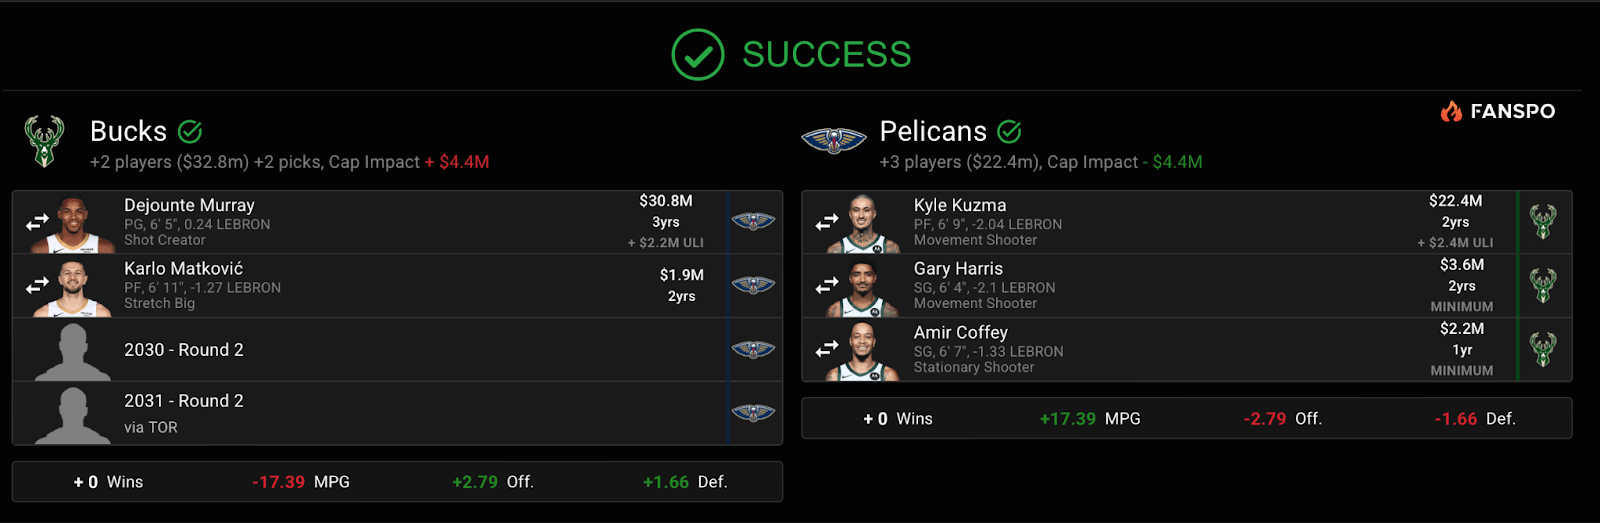Open Kyle Kuzma's player name link
Viewport: 1600px width, 523px height.
(960, 205)
